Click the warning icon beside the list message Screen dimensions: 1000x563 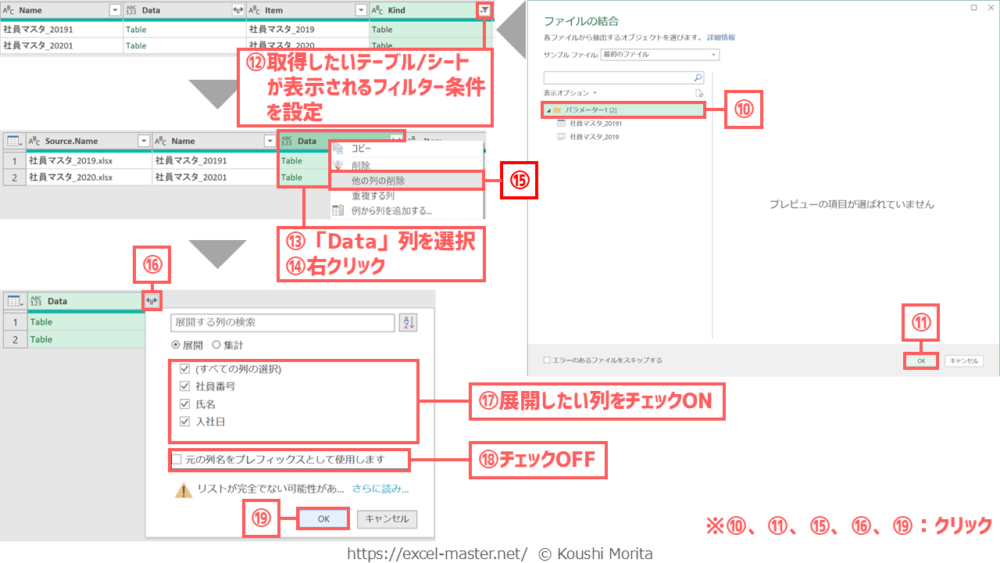tap(183, 490)
